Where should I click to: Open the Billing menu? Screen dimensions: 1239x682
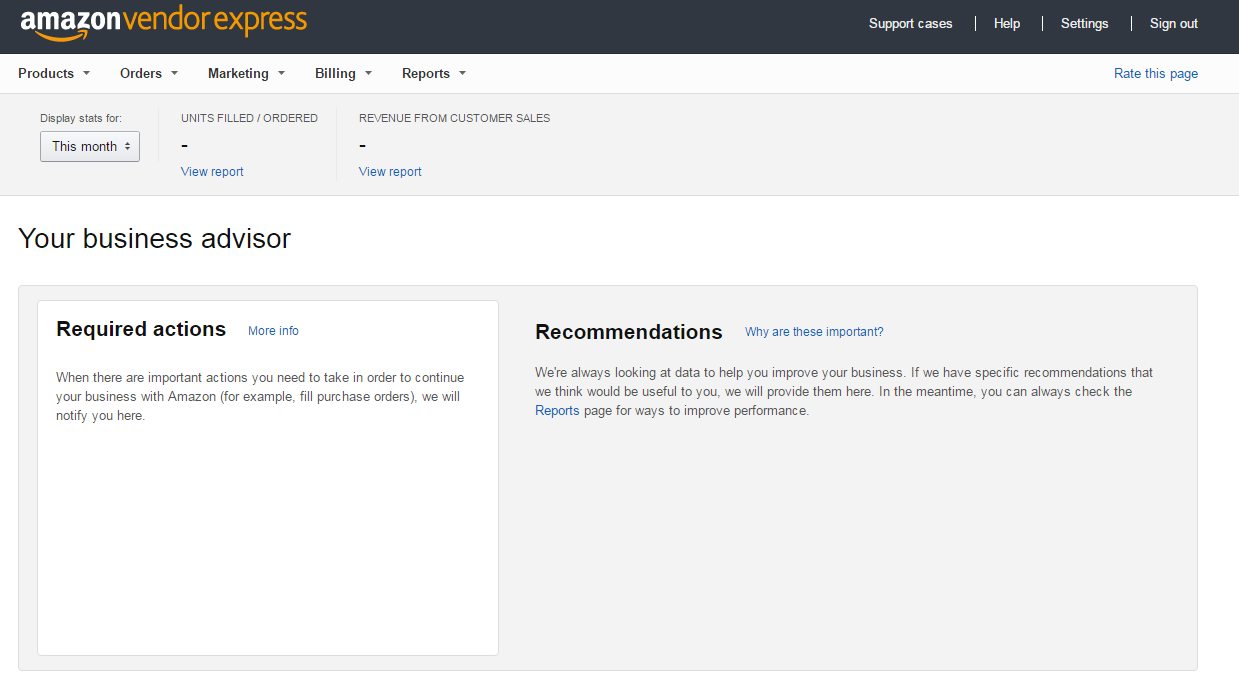coord(343,73)
